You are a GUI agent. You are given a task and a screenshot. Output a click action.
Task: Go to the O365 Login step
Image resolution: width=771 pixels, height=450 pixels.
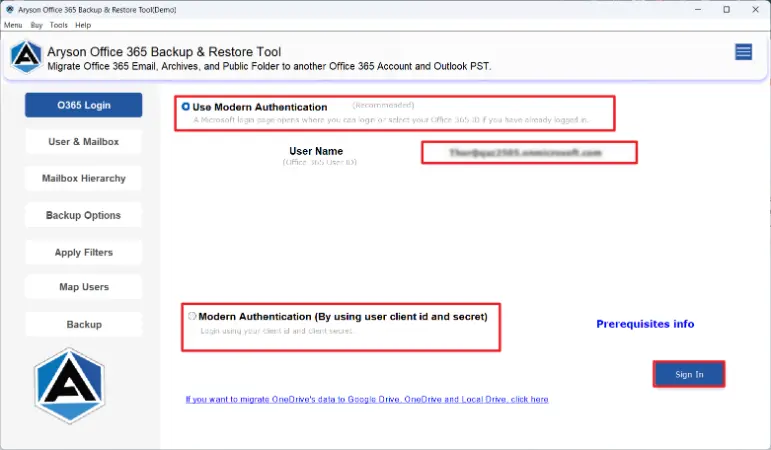click(x=84, y=105)
